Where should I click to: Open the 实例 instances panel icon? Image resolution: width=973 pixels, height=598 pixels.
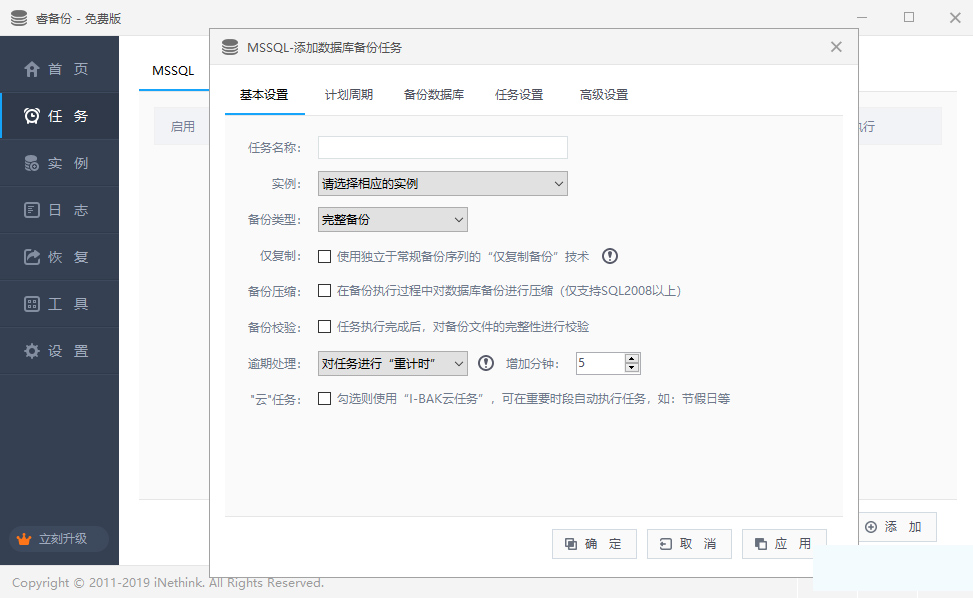click(35, 163)
